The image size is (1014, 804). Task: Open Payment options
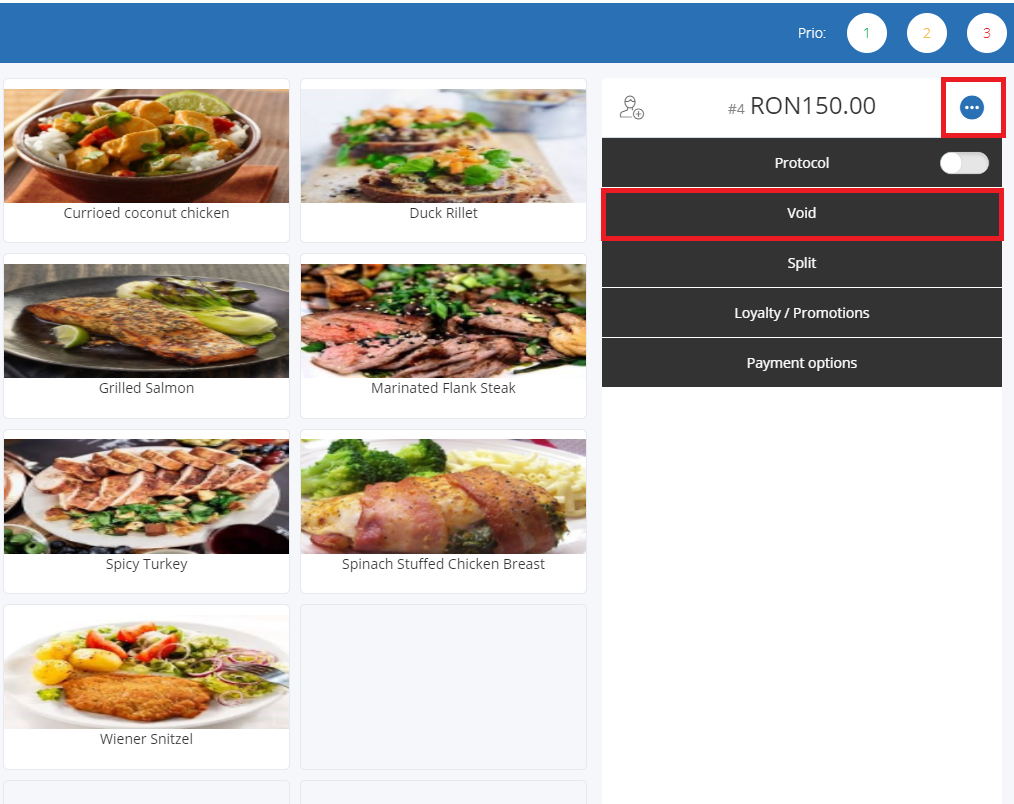[801, 363]
